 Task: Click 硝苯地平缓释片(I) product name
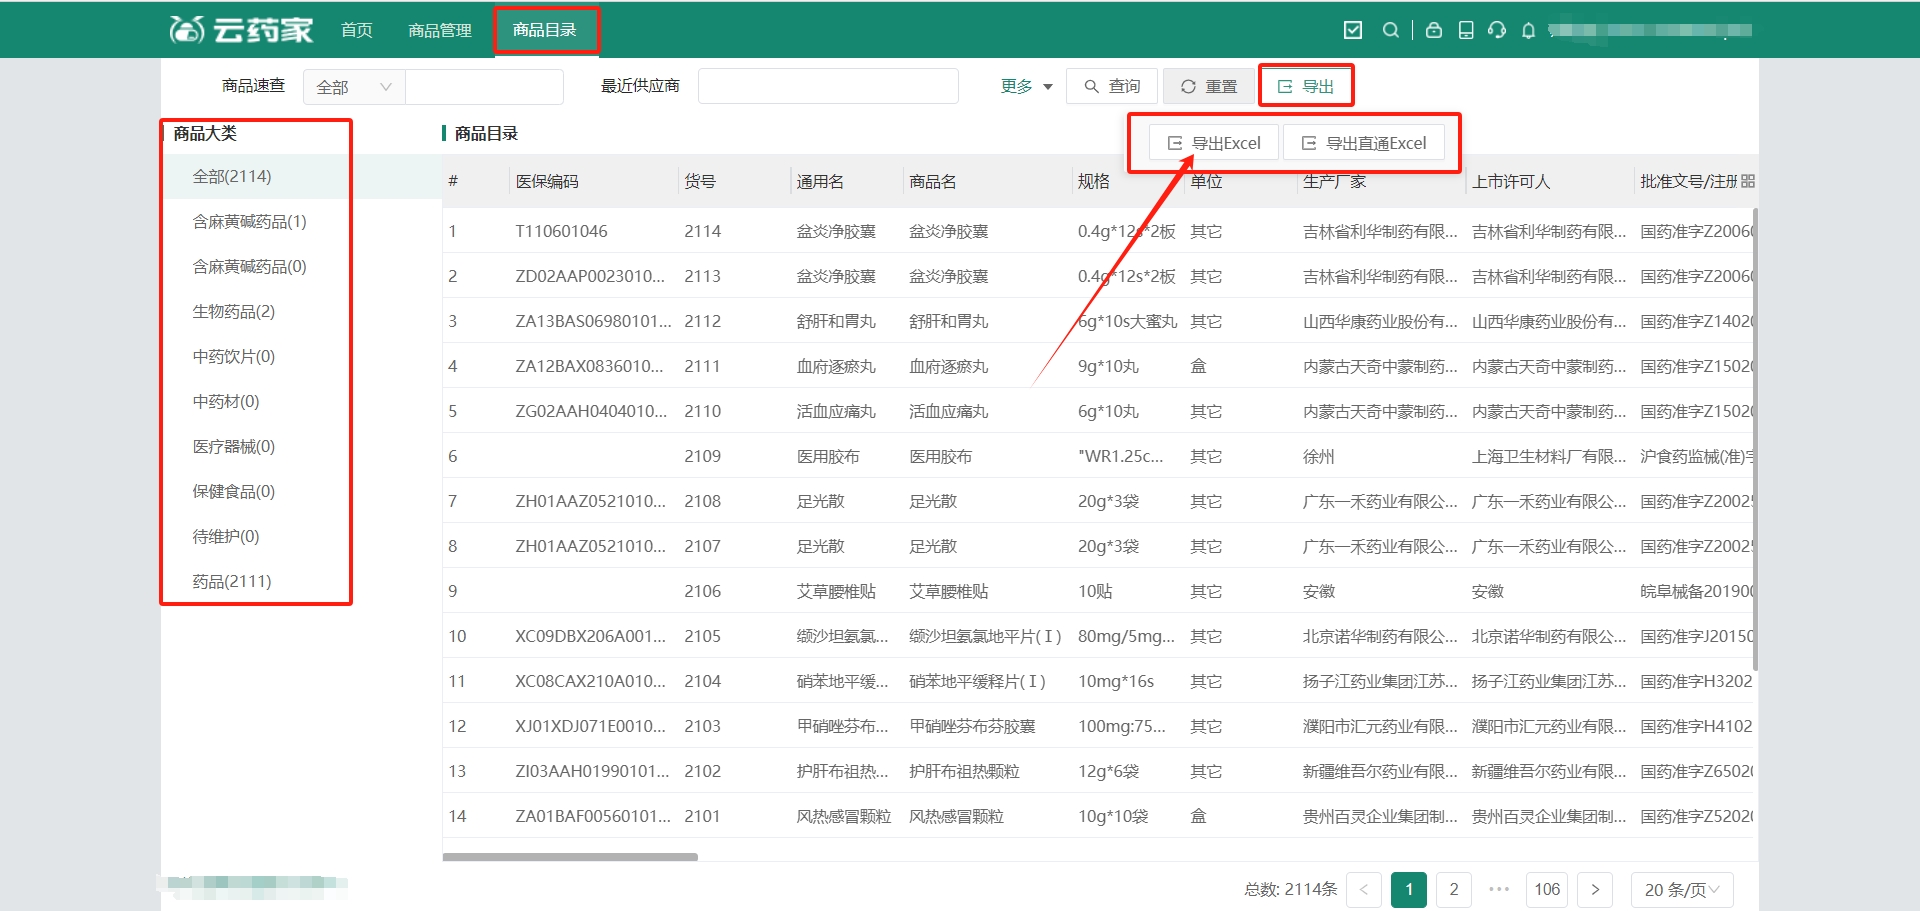[977, 681]
